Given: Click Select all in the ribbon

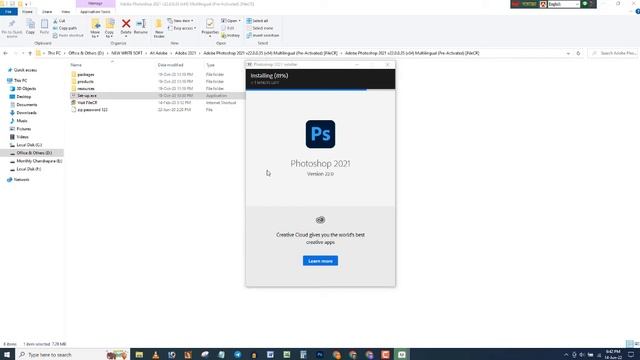Looking at the screenshot, I should [258, 21].
